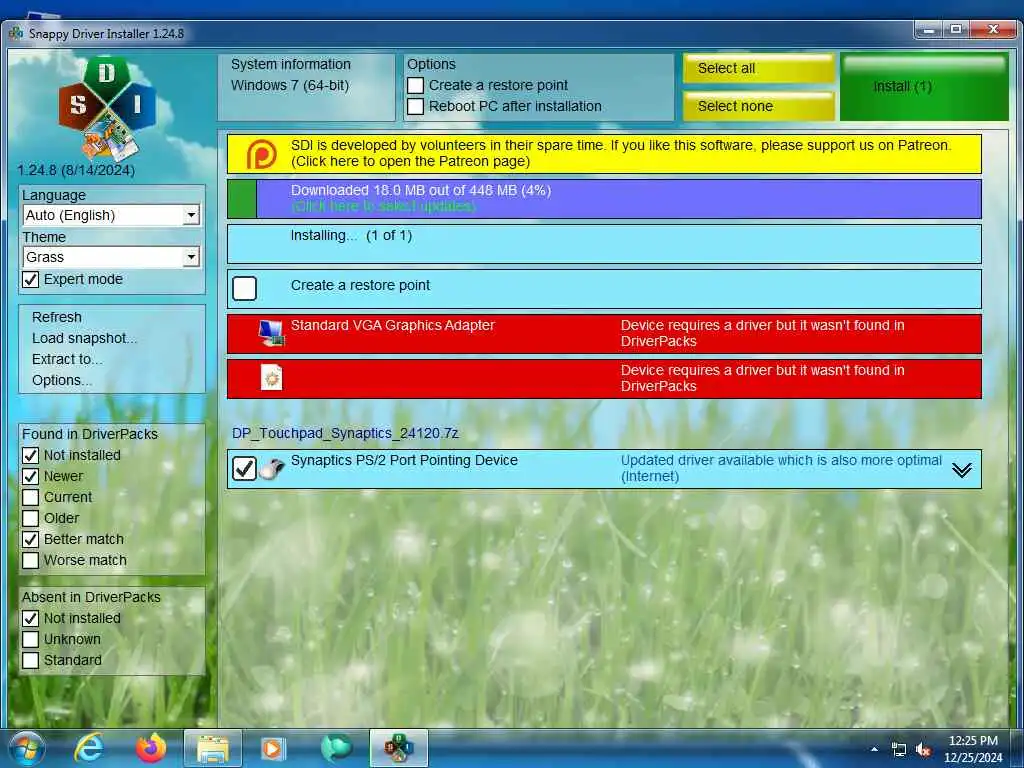Open the Patreon page banner

[x=604, y=154]
